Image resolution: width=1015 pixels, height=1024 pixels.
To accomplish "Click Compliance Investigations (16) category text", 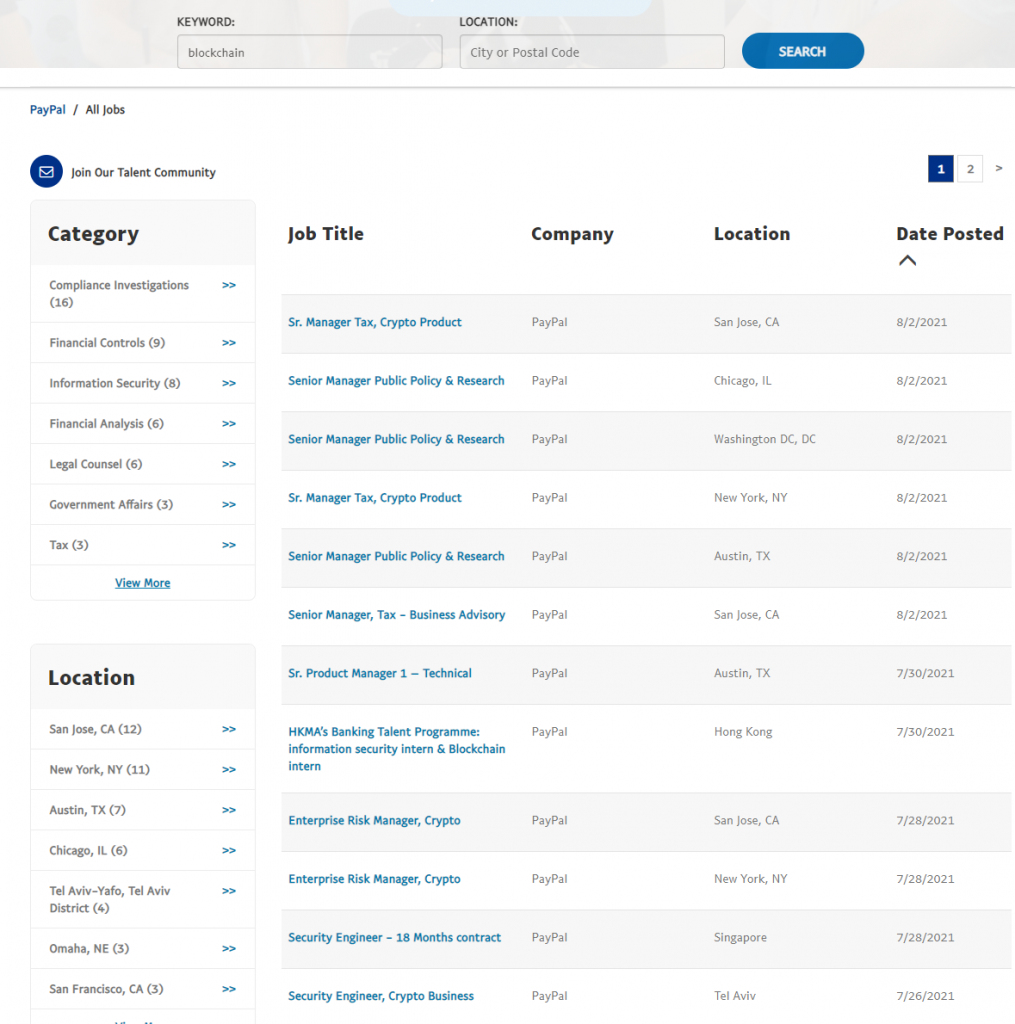I will 119,294.
